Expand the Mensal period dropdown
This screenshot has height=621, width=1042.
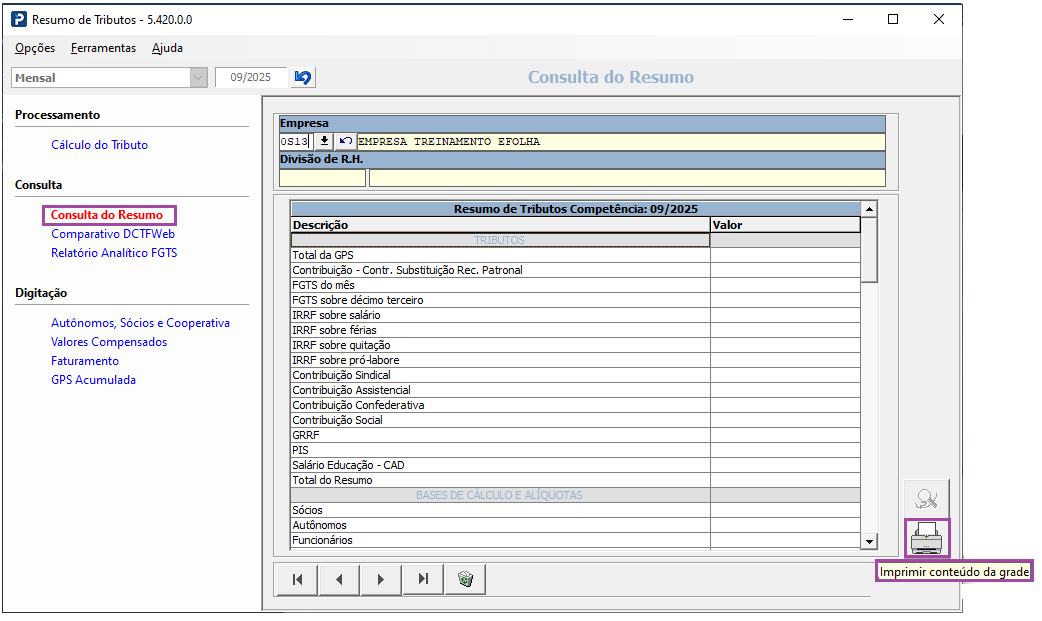coord(198,78)
